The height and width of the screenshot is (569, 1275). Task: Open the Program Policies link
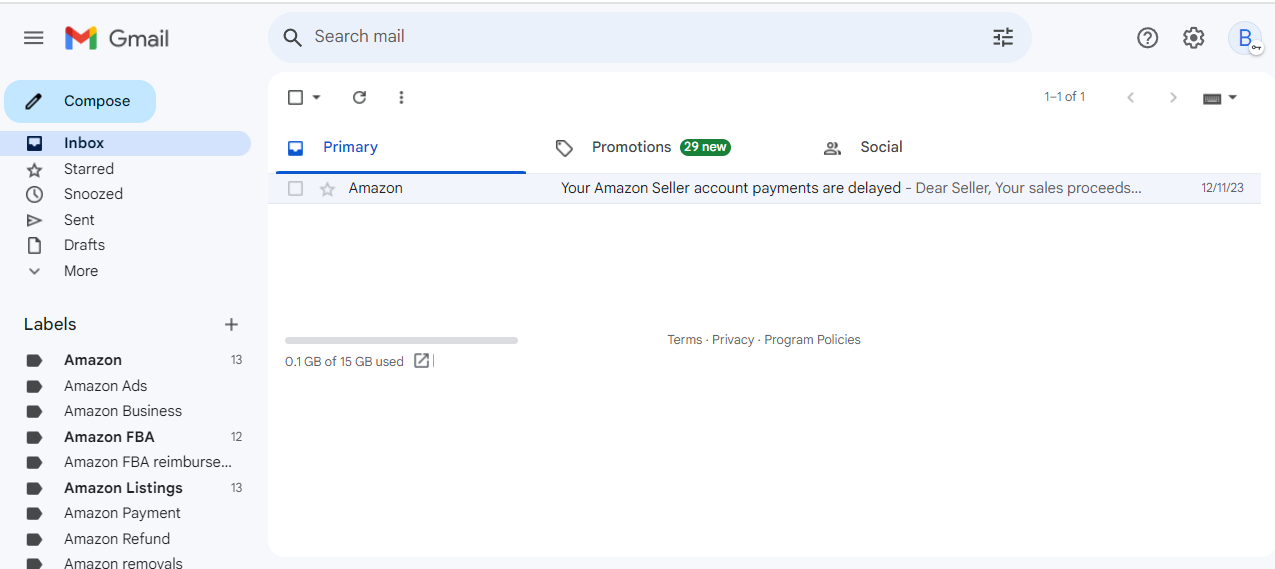[x=812, y=340]
